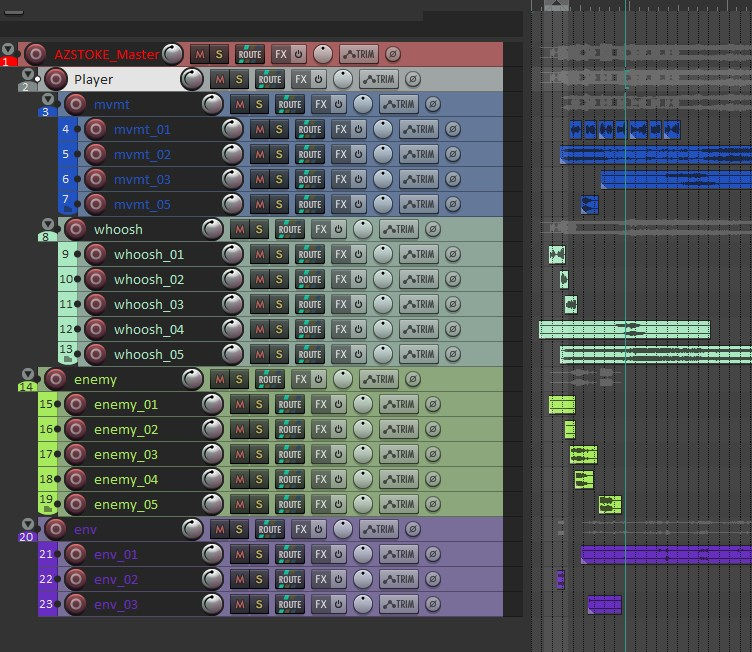Open TRIM envelope menu for enemy_04
752x652 pixels.
pos(399,479)
